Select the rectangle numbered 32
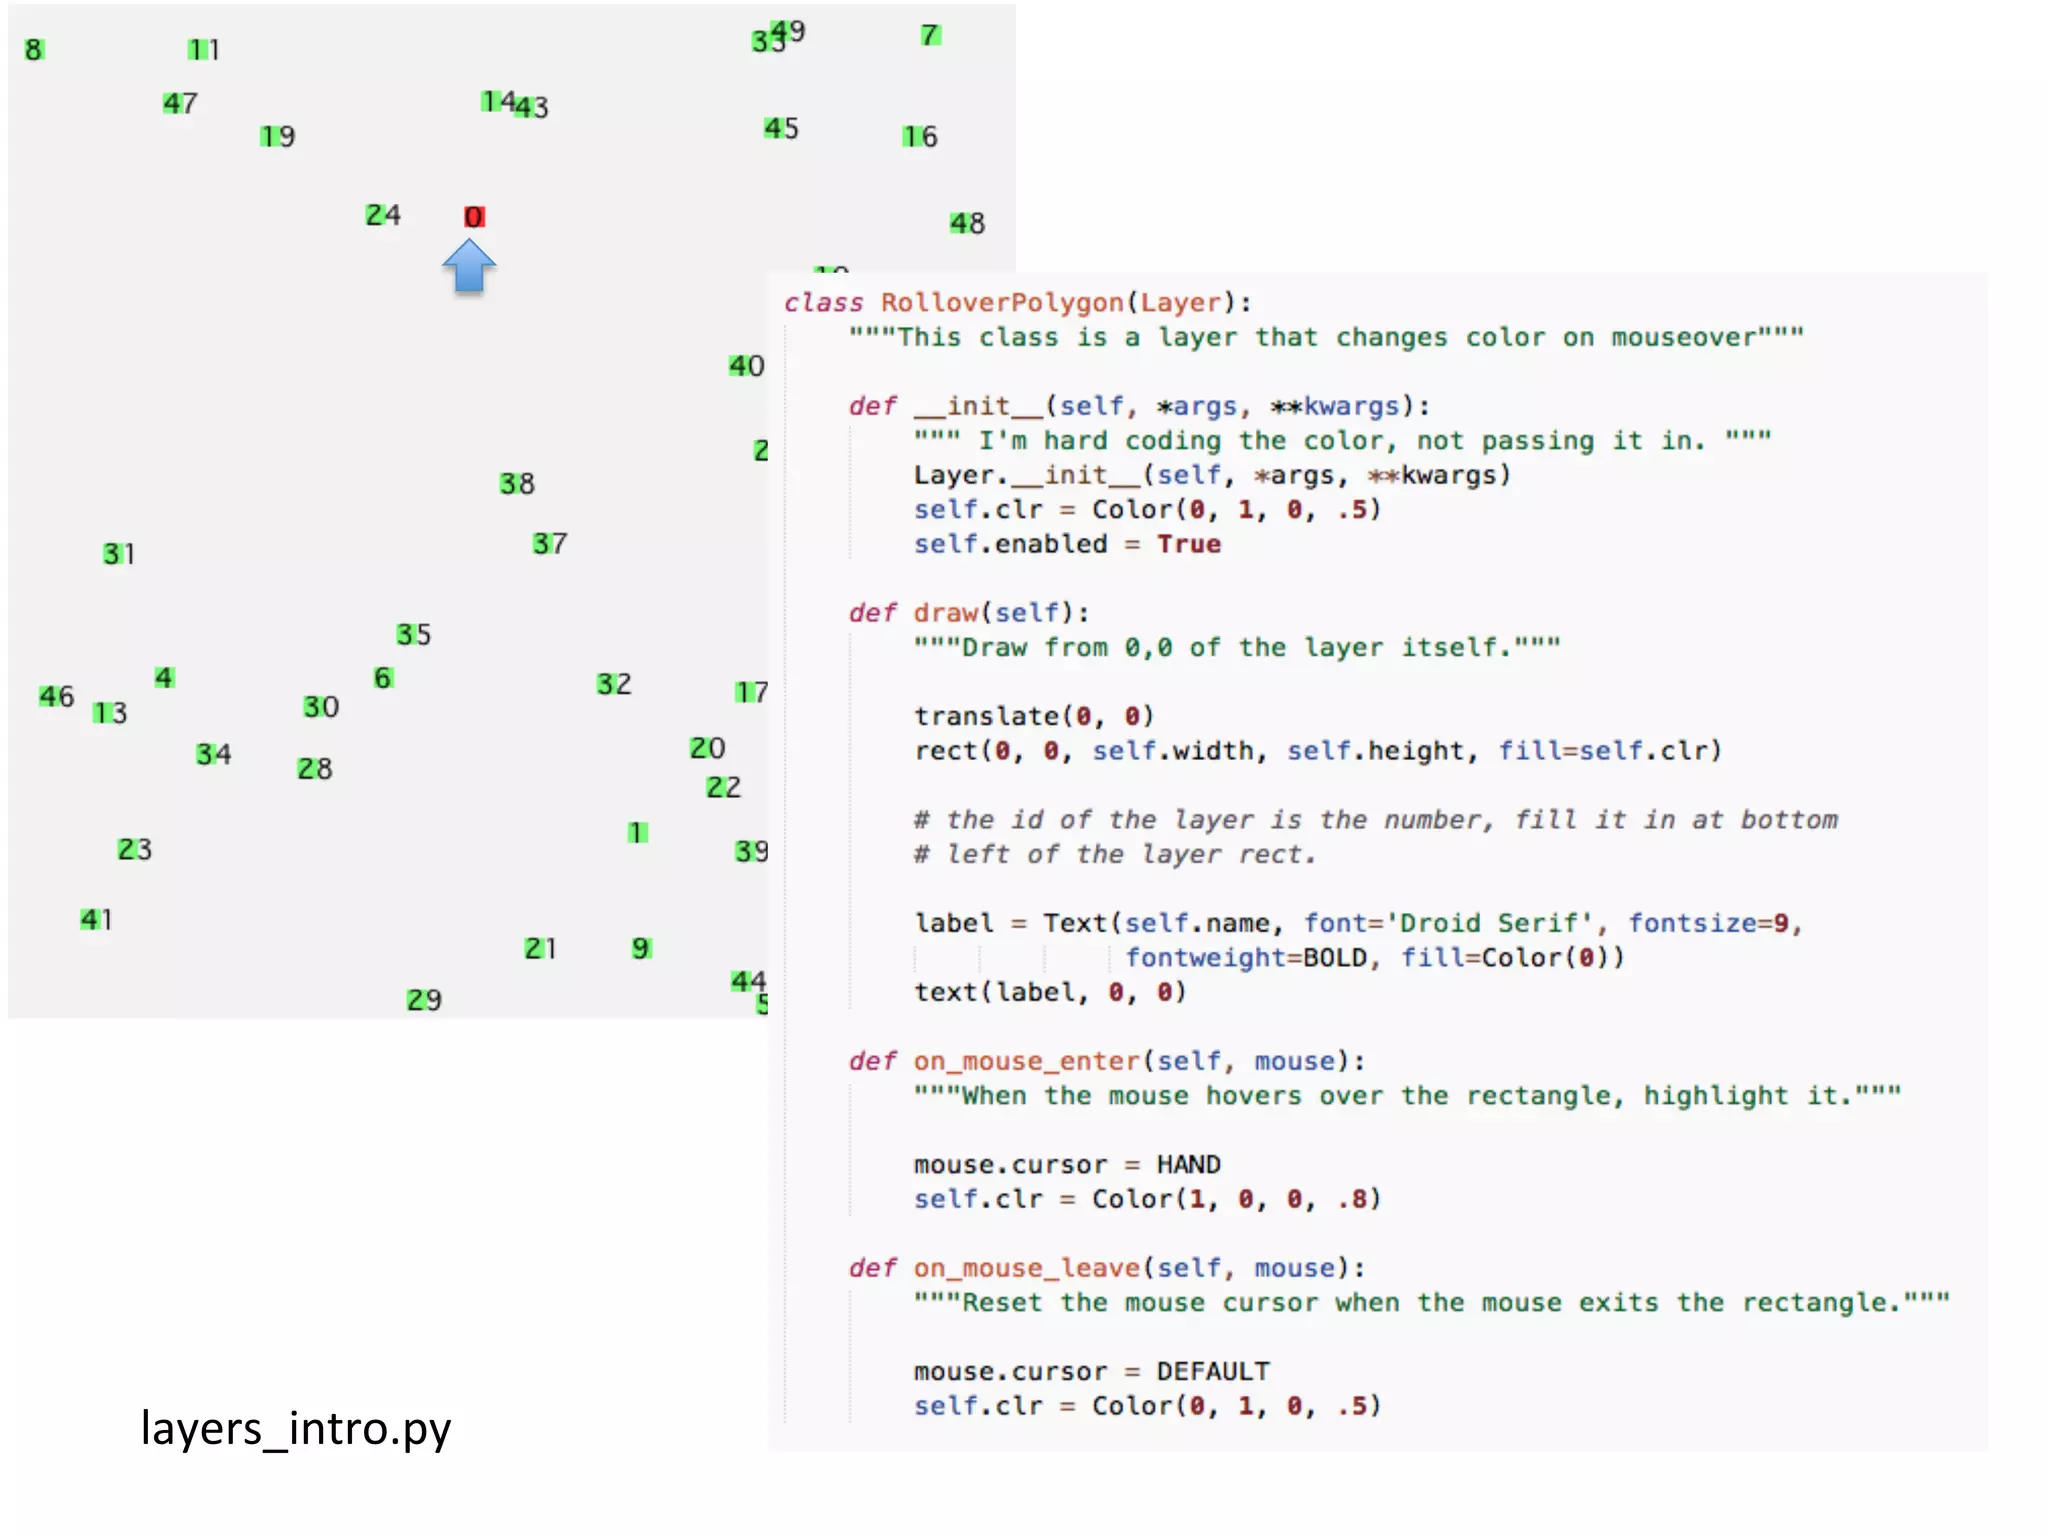The height and width of the screenshot is (1536, 2048). tap(606, 684)
